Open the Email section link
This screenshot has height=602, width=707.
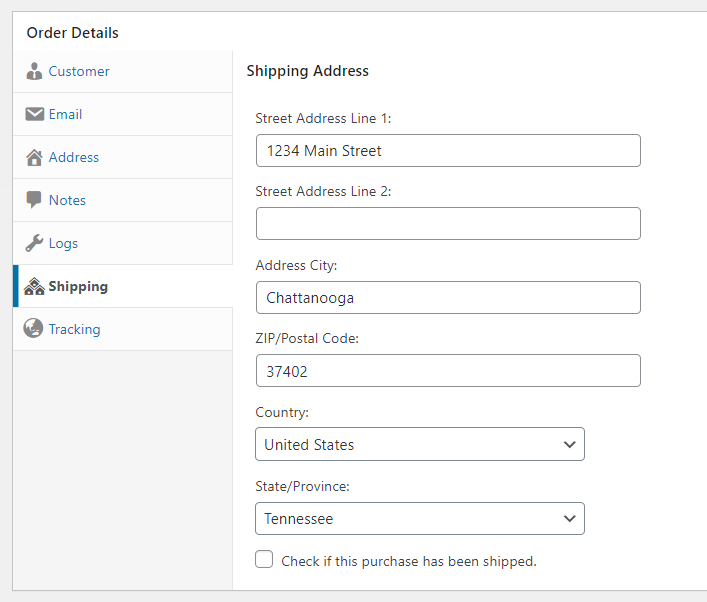pyautogui.click(x=66, y=115)
